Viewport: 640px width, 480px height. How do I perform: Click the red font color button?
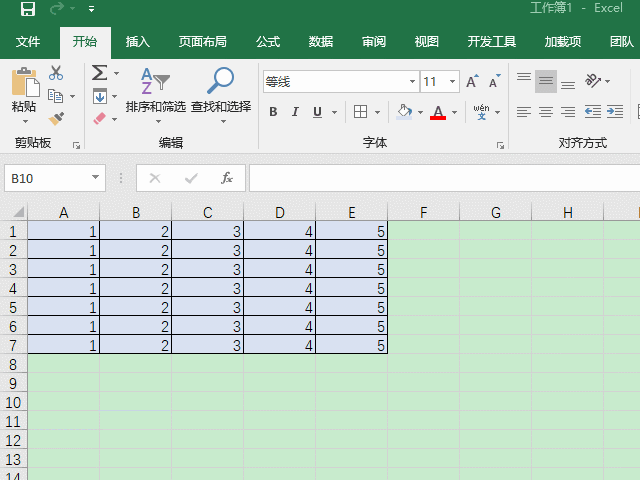(x=437, y=112)
